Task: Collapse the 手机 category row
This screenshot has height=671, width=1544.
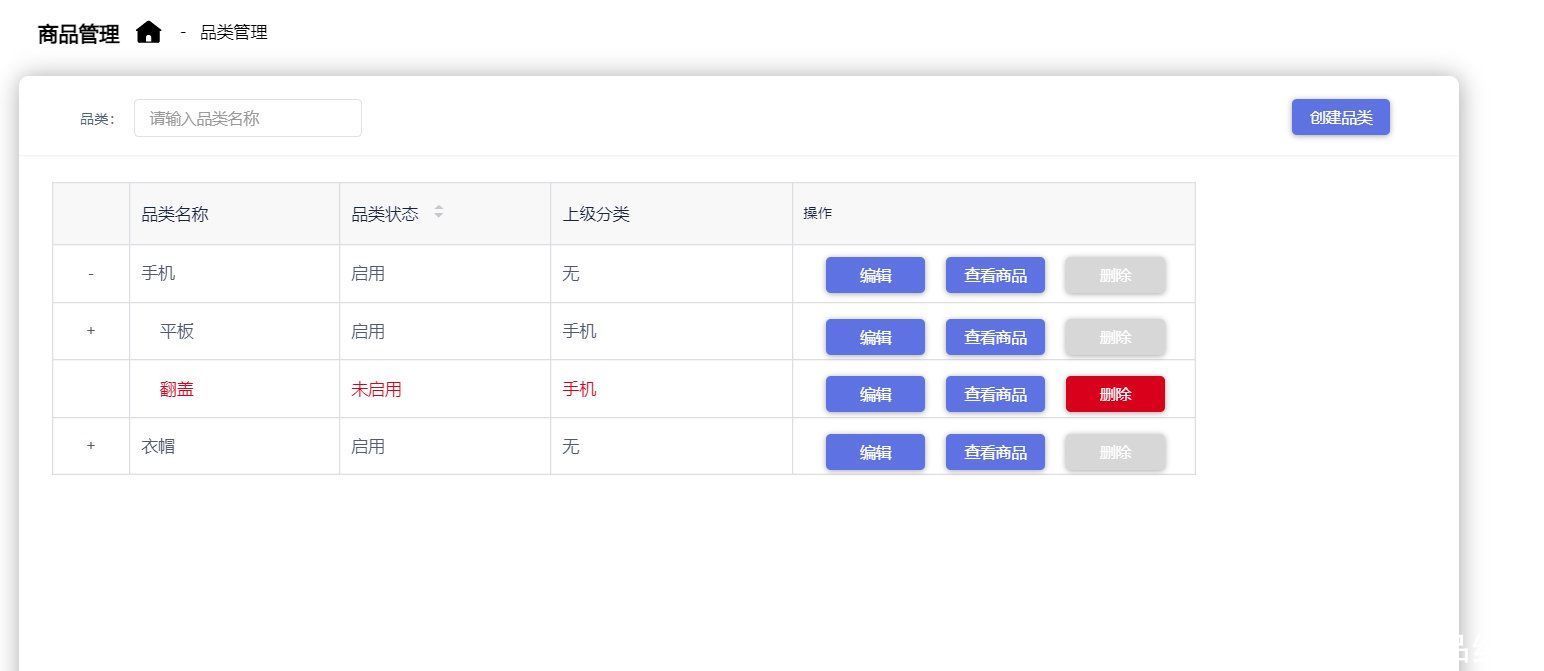Action: point(90,273)
